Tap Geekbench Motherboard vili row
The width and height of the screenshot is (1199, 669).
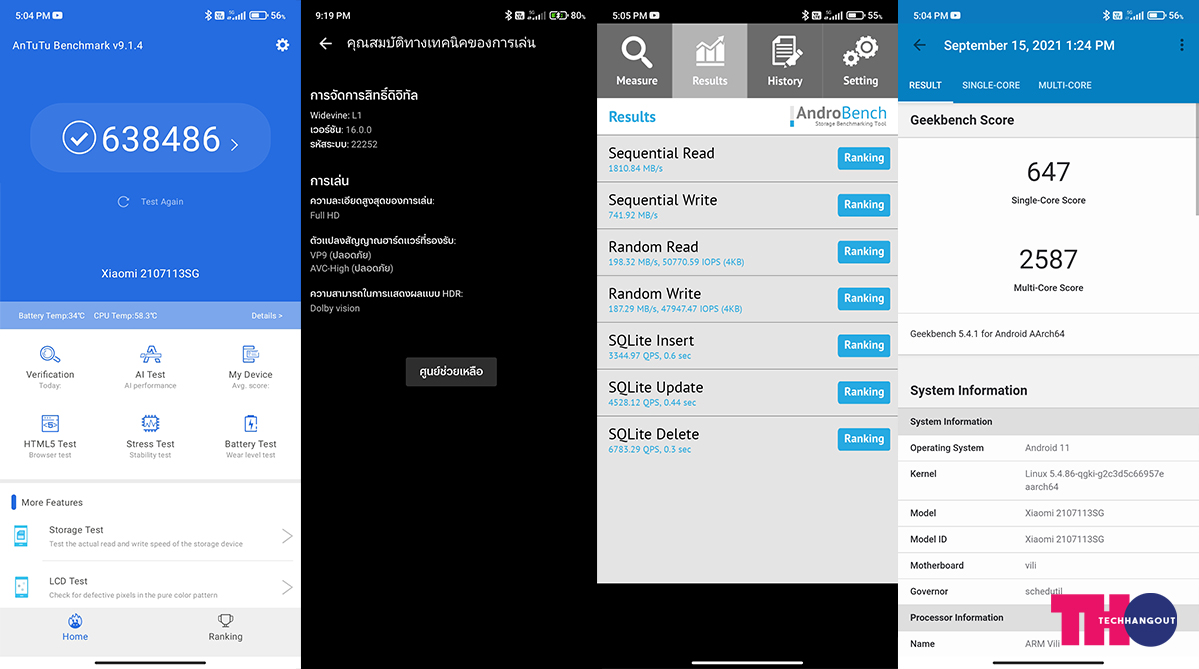point(1048,565)
